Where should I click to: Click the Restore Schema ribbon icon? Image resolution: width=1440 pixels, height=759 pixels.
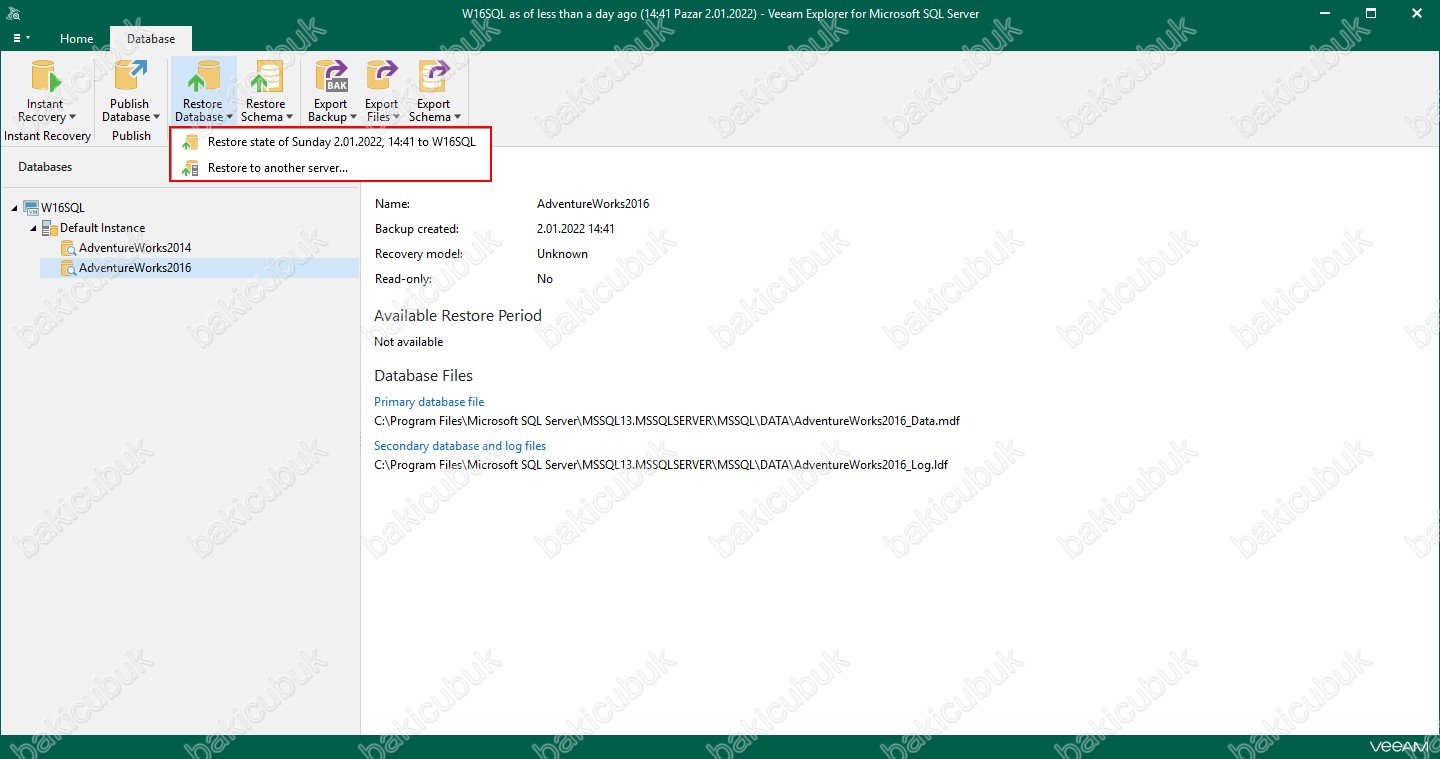tap(265, 77)
